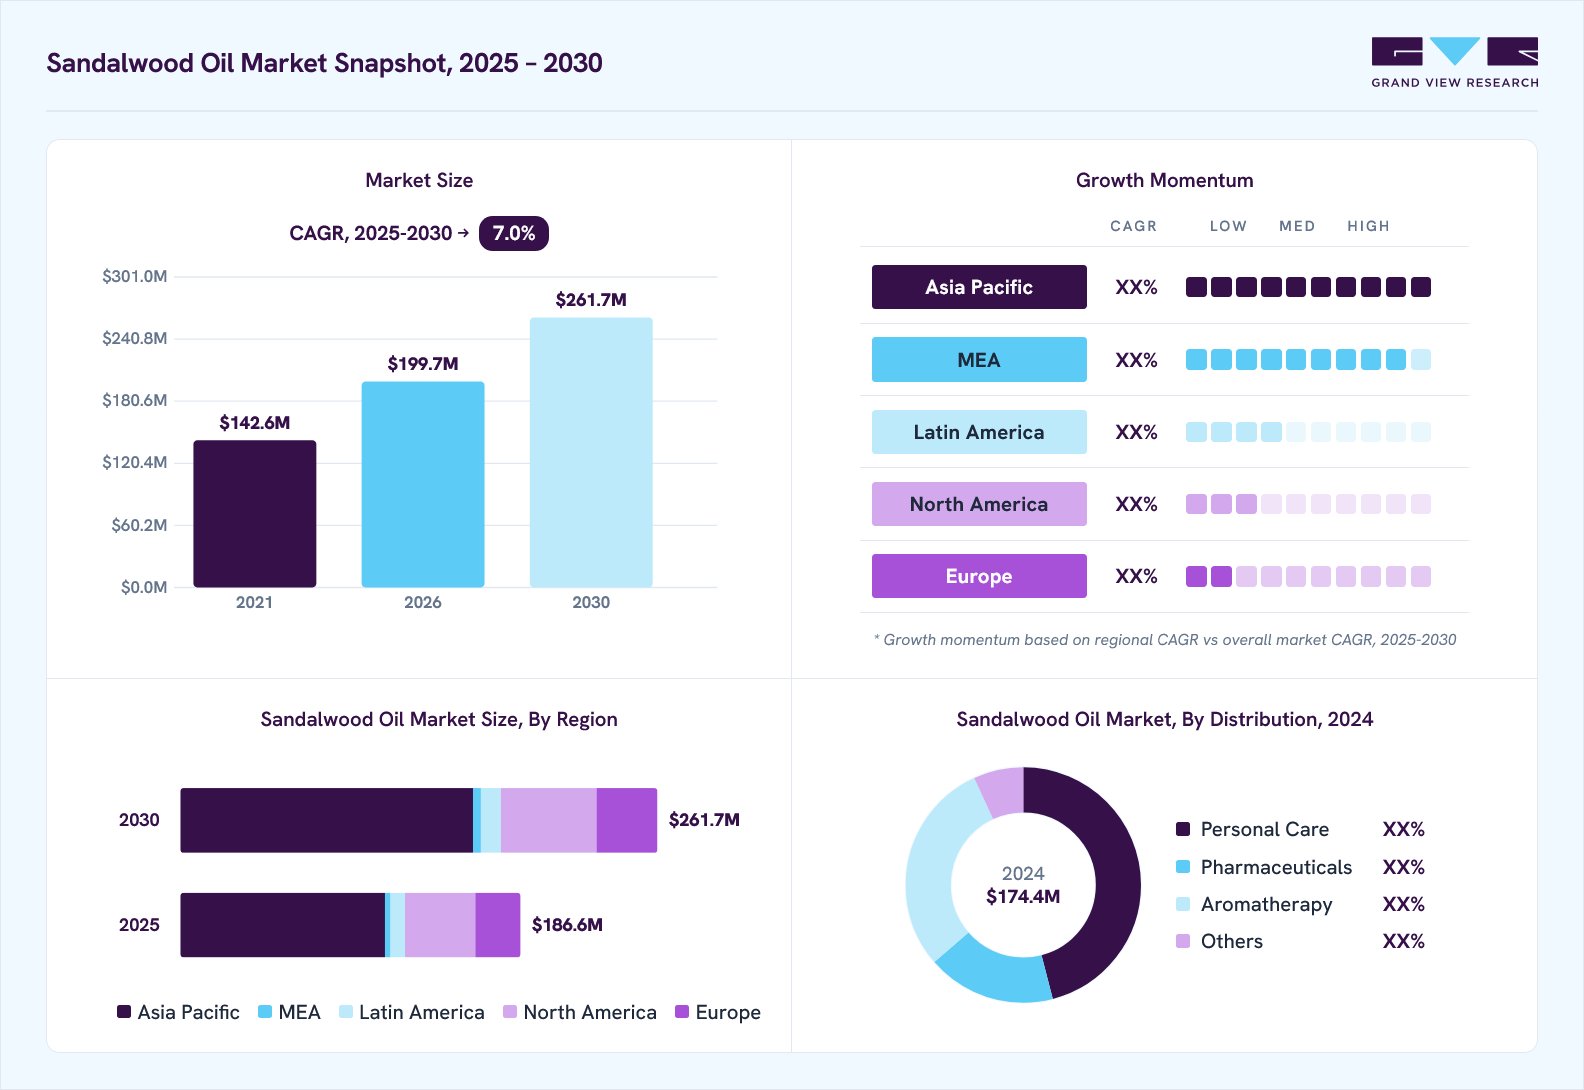Click the Asia Pacific swatch in the region legend
Screen dimensions: 1584x1090
[x=124, y=1012]
